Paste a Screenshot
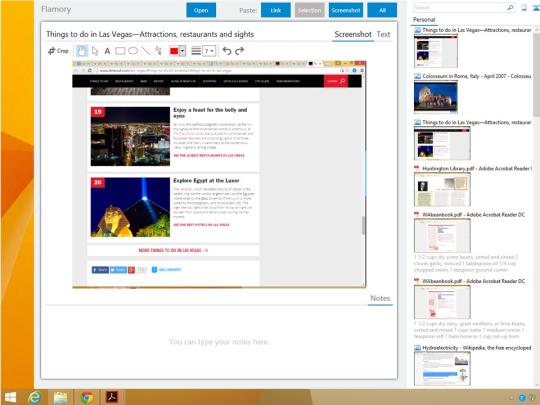Image resolution: width=540 pixels, height=405 pixels. [x=346, y=10]
